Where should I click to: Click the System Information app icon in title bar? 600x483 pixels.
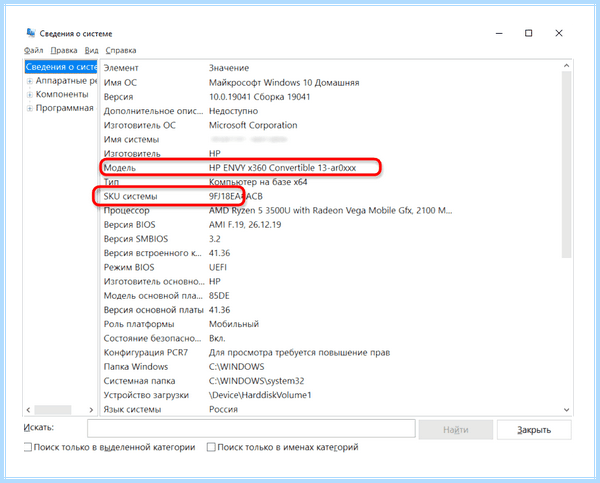coord(31,33)
